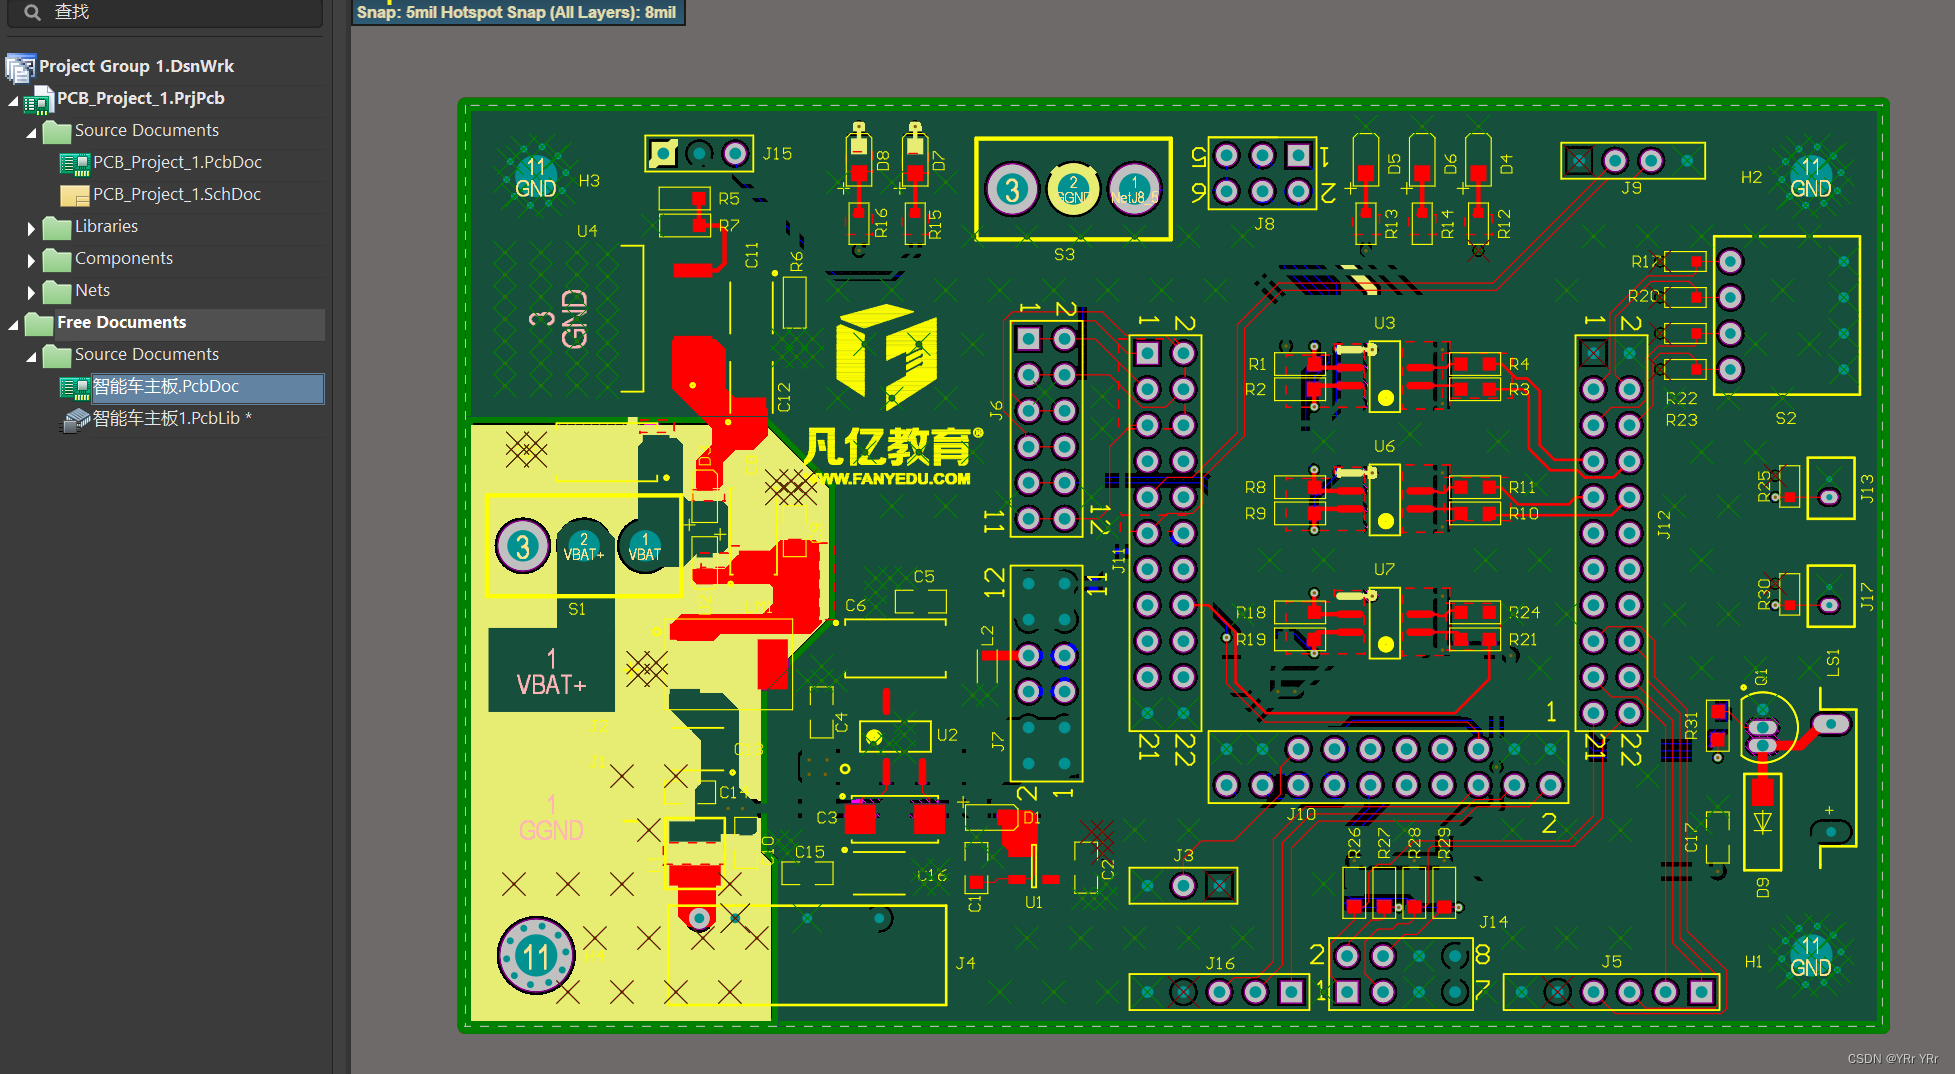This screenshot has height=1074, width=1955.
Task: Click the PCB_Project_1.SchDoc schematic icon
Action: pos(75,195)
